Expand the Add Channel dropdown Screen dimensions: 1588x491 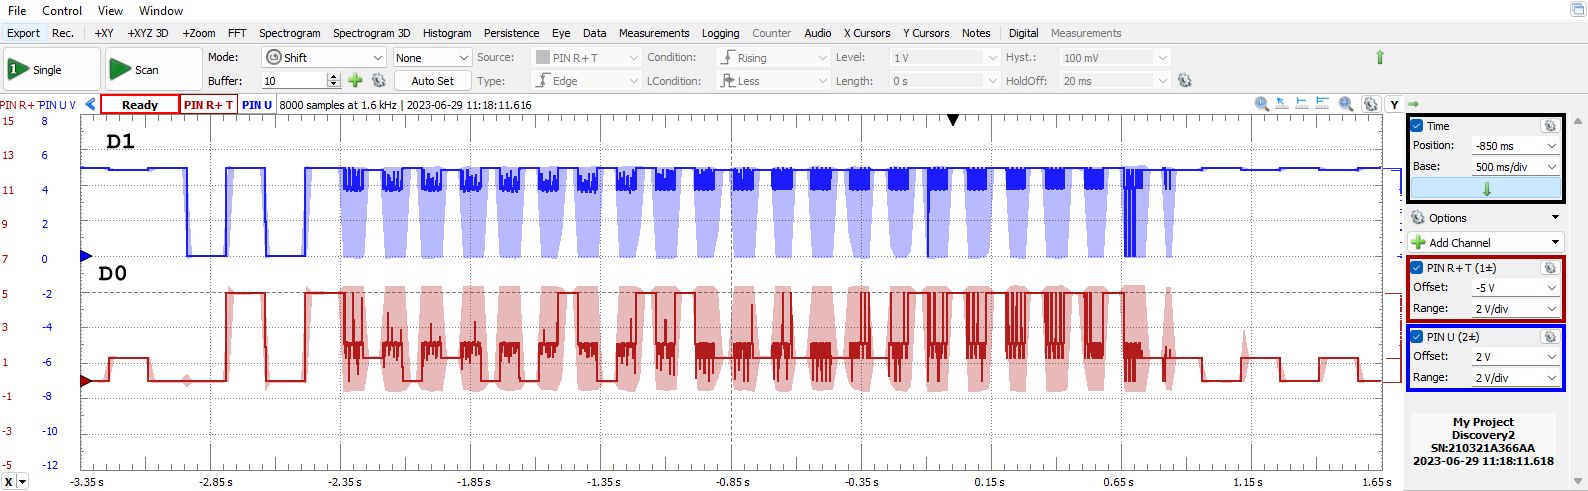coord(1555,243)
